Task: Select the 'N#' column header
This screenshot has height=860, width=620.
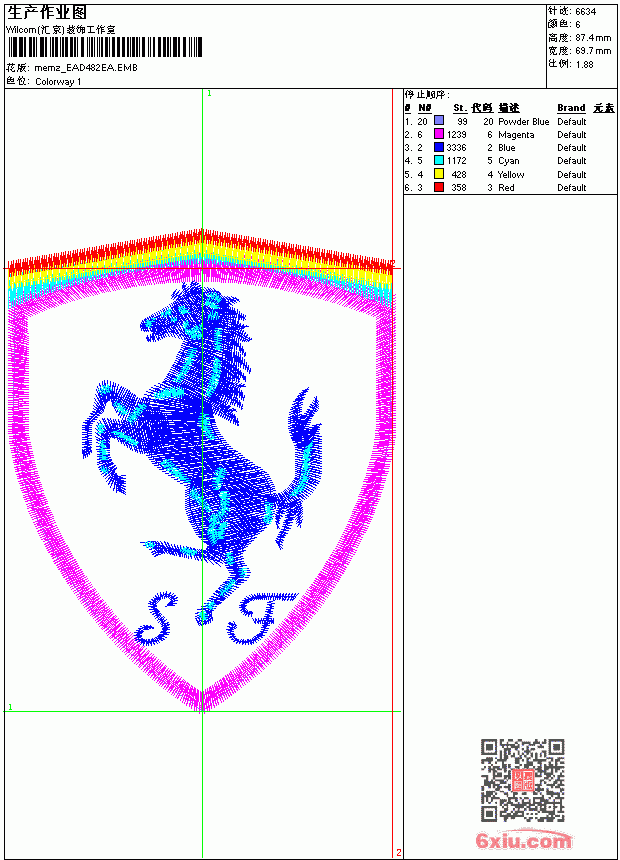Action: [x=425, y=108]
